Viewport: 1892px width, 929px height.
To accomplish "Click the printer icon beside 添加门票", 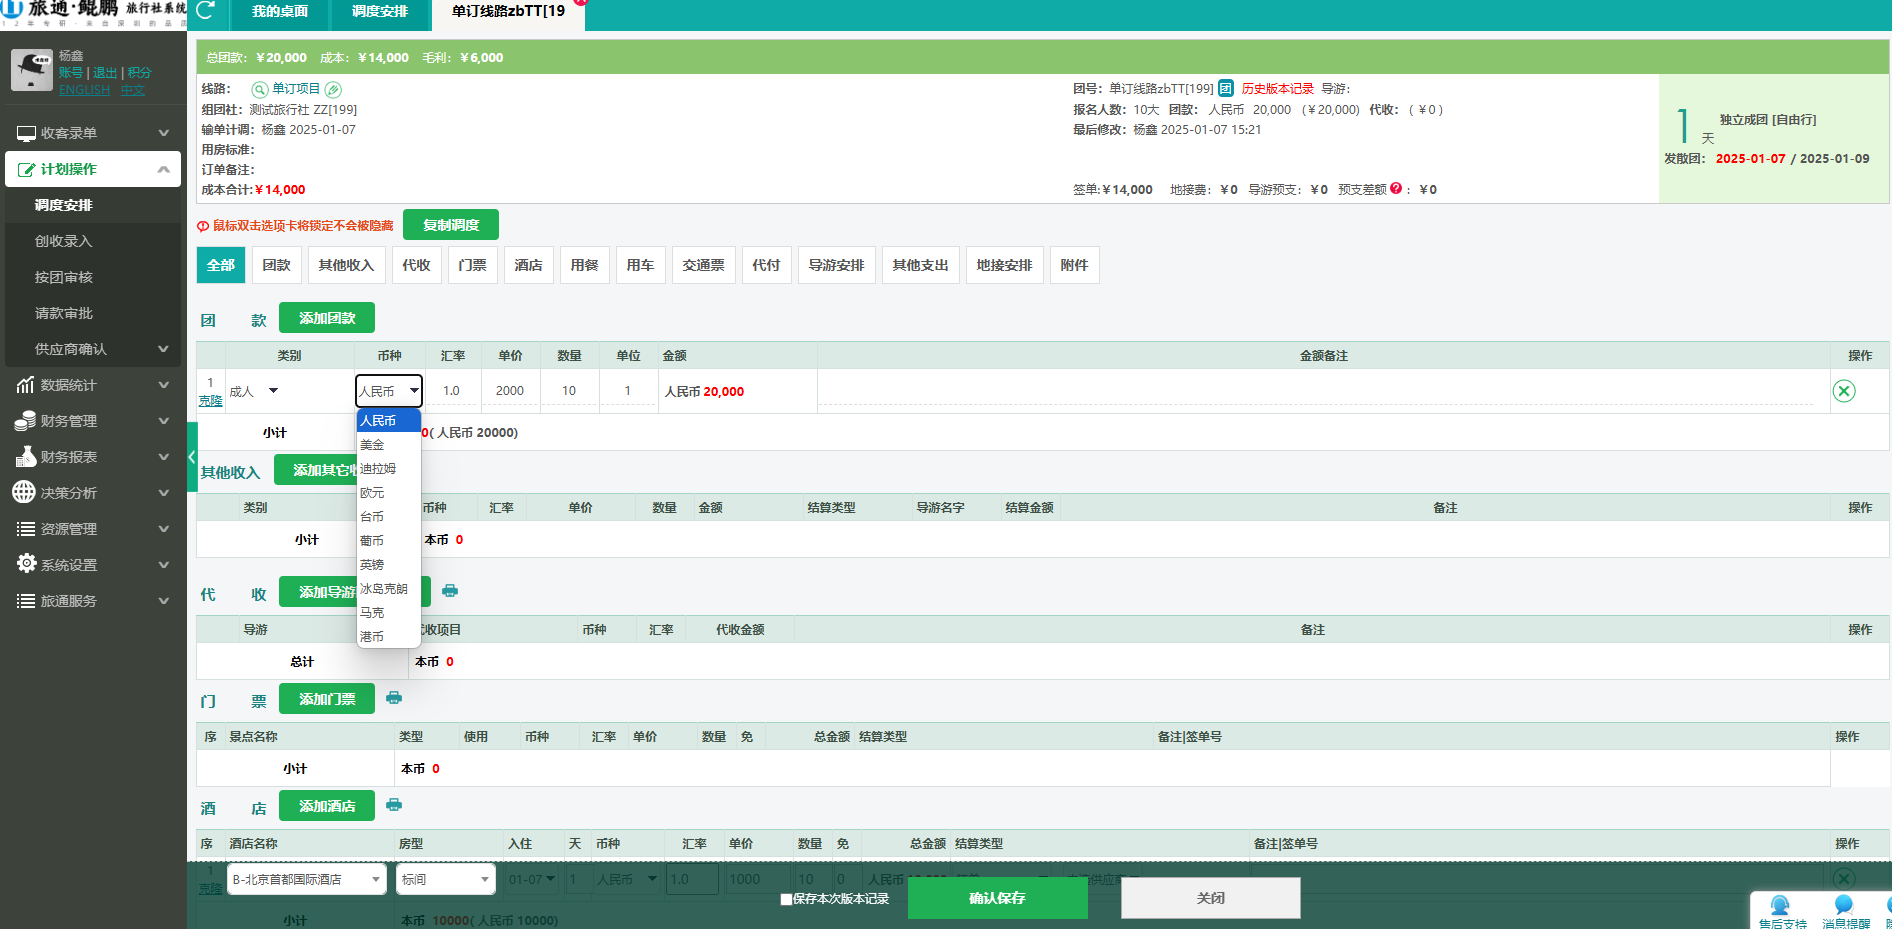I will (394, 698).
